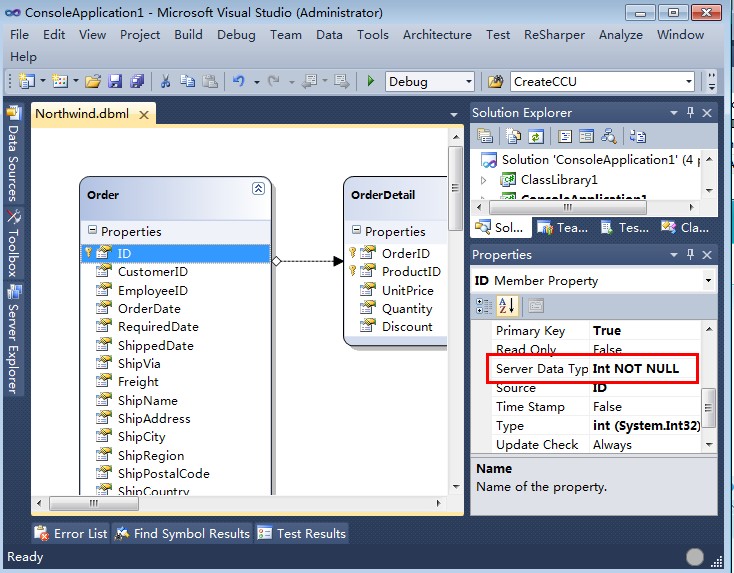Viewport: 734px width, 573px height.
Task: Click the Cut scissors icon
Action: pyautogui.click(x=165, y=81)
